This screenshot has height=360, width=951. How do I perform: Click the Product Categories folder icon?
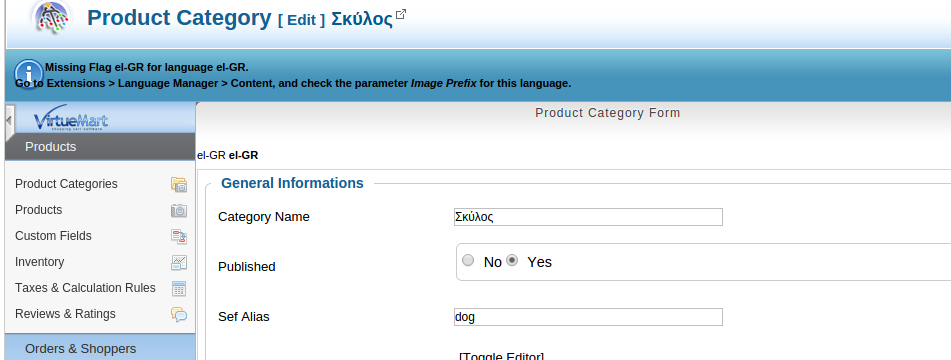point(179,184)
